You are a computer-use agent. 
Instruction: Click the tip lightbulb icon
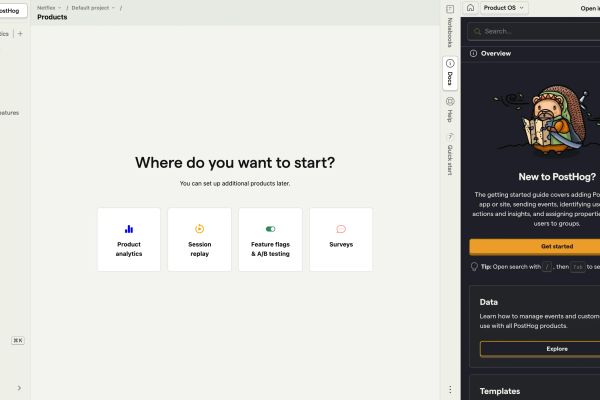tap(474, 266)
